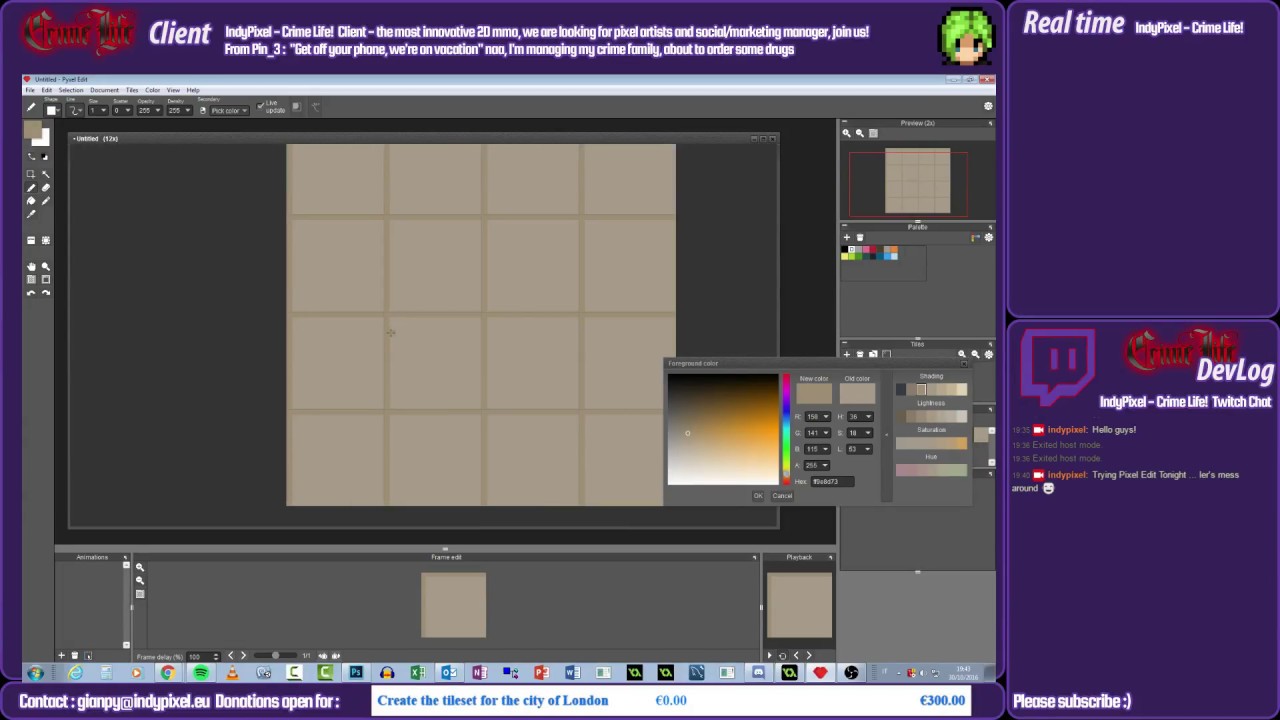Image resolution: width=1280 pixels, height=720 pixels.
Task: Choose the rectangular Selection tool
Action: point(31,174)
